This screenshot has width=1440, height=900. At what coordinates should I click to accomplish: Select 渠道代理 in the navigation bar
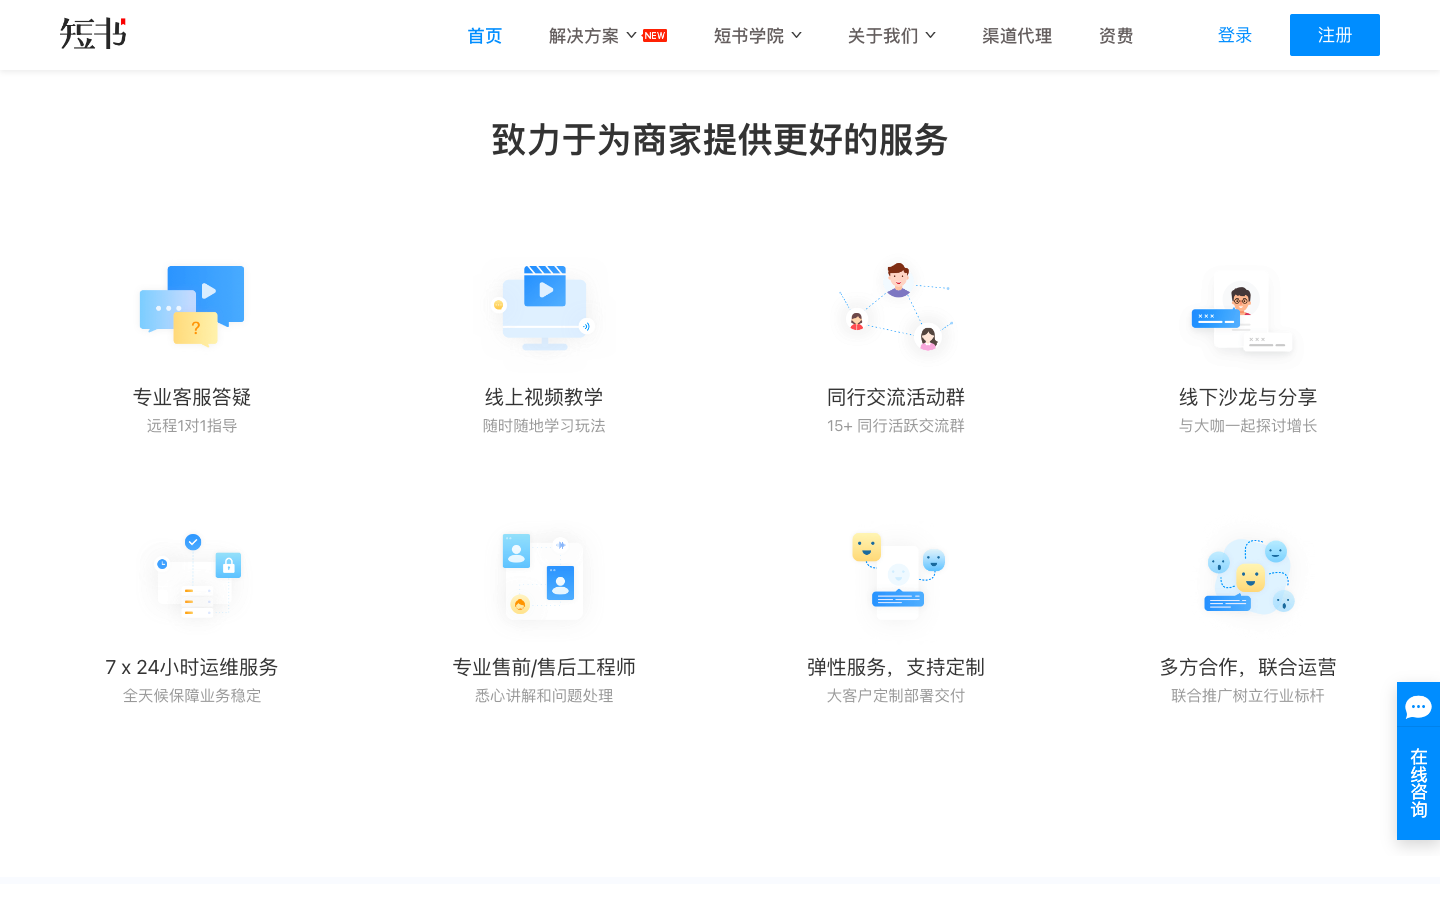(1016, 35)
